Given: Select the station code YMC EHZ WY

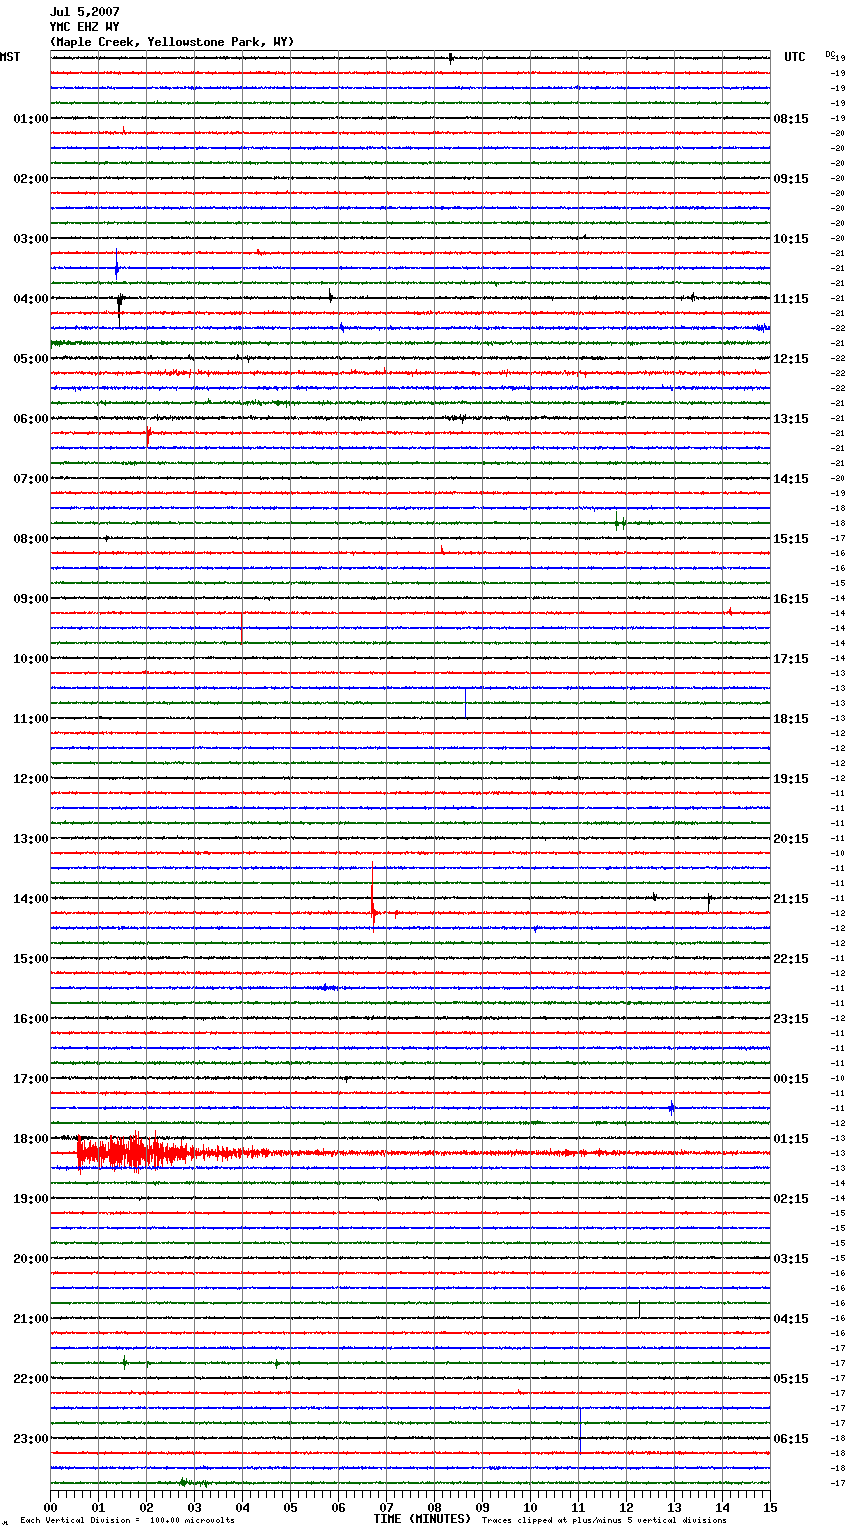Looking at the screenshot, I should click(85, 27).
